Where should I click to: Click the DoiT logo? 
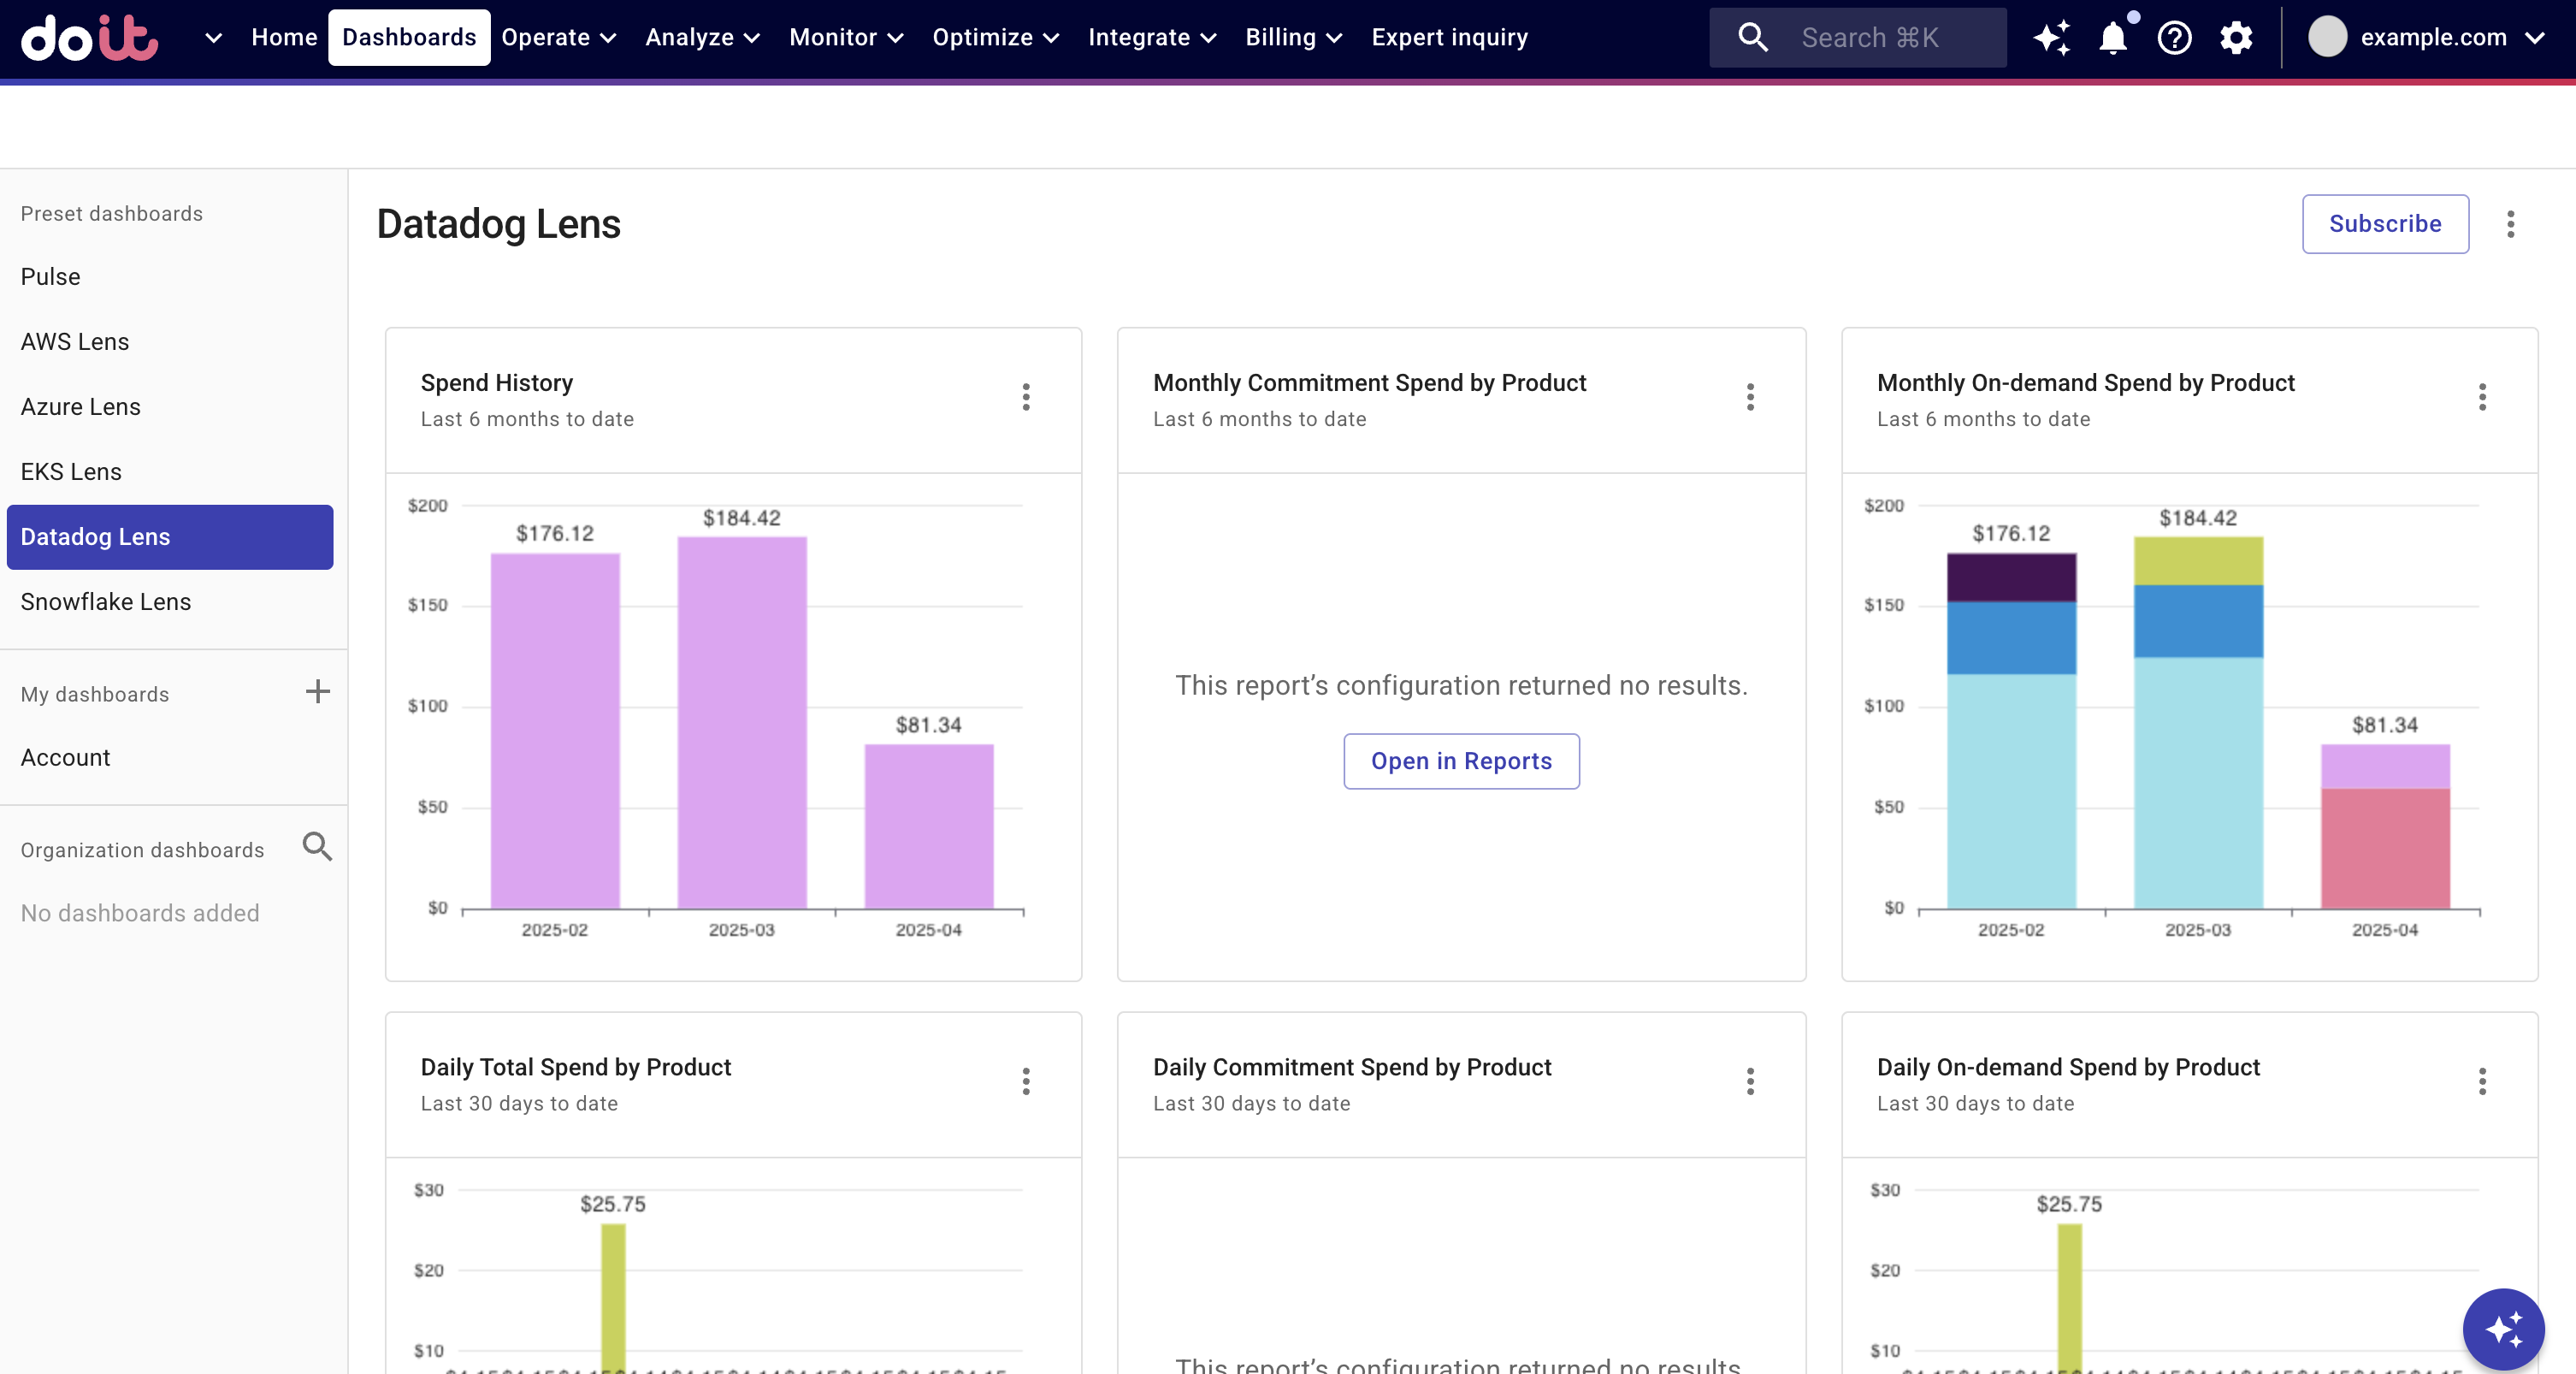tap(90, 38)
